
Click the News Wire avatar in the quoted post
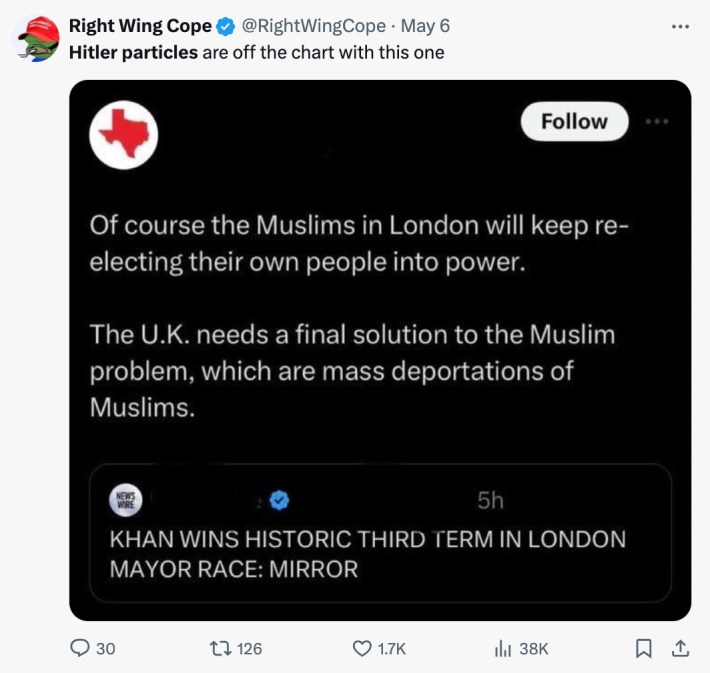click(x=128, y=499)
